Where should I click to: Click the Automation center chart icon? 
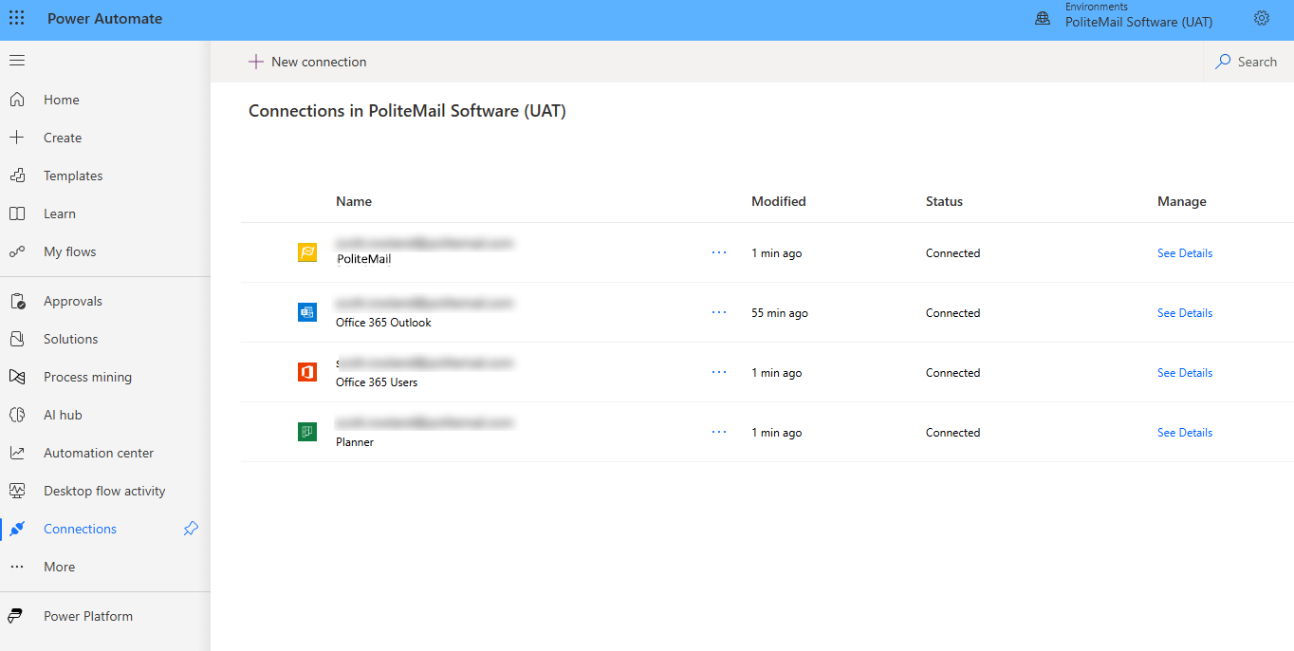coord(17,453)
